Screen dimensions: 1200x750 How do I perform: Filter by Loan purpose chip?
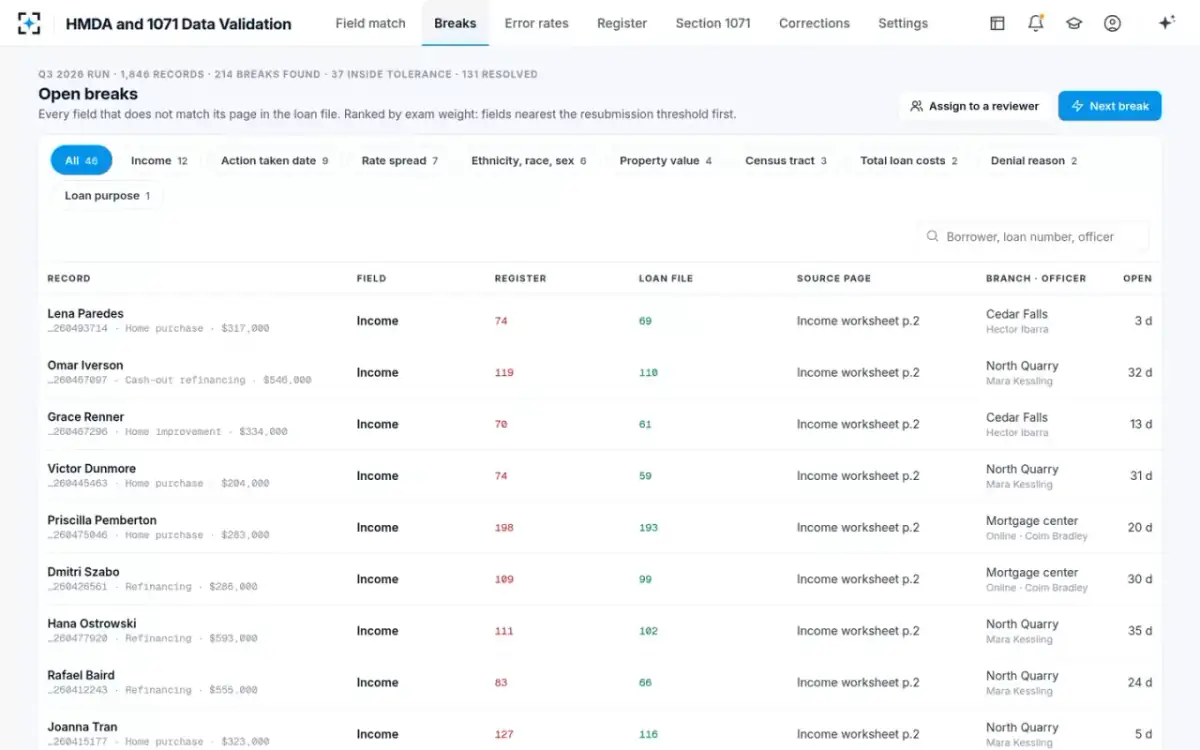tap(107, 196)
